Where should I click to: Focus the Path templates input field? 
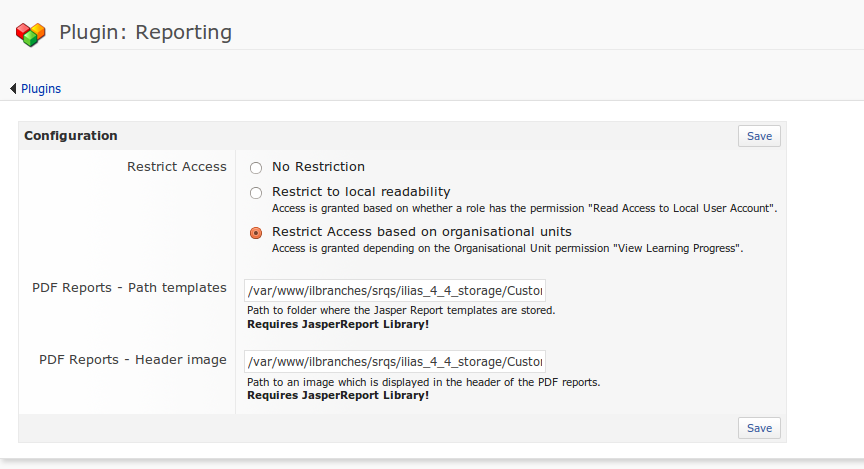(x=395, y=291)
